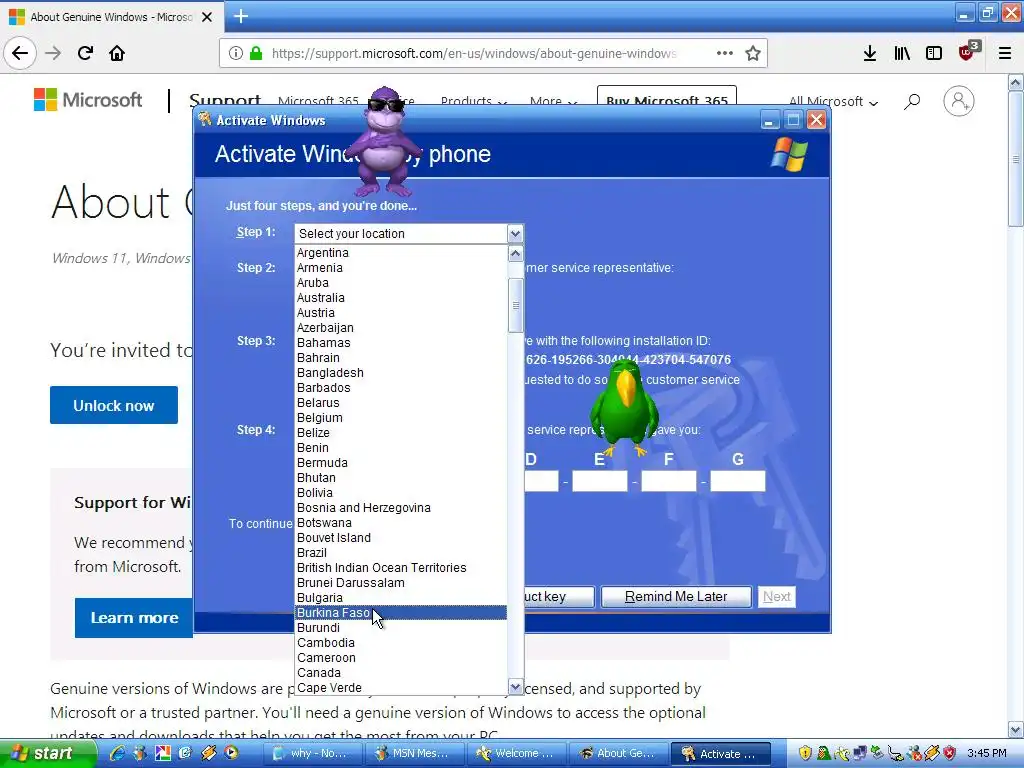Click the browser address bar URL
Image resolution: width=1024 pixels, height=768 pixels.
(474, 54)
